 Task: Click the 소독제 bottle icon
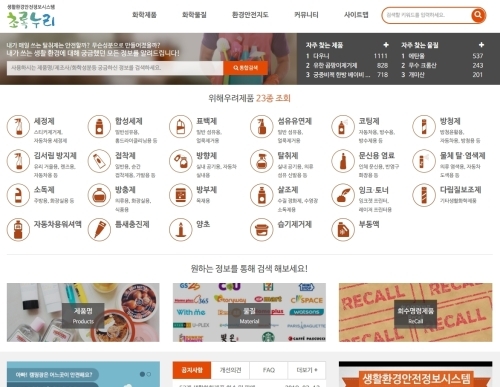point(18,195)
